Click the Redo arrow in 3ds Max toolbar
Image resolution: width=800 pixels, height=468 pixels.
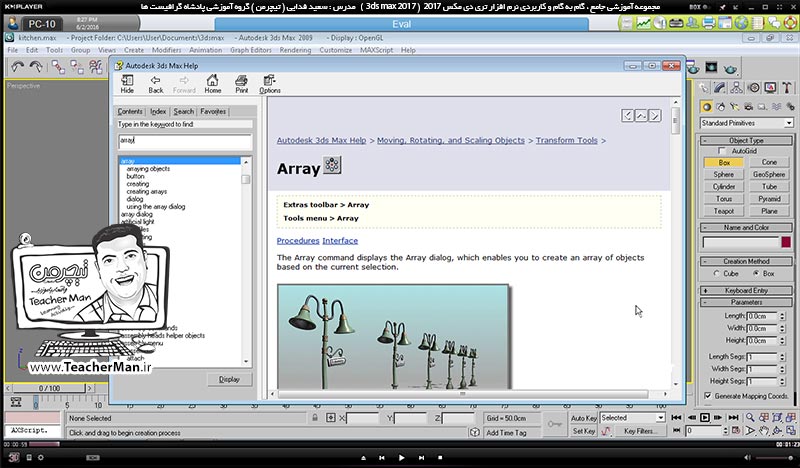tap(36, 66)
